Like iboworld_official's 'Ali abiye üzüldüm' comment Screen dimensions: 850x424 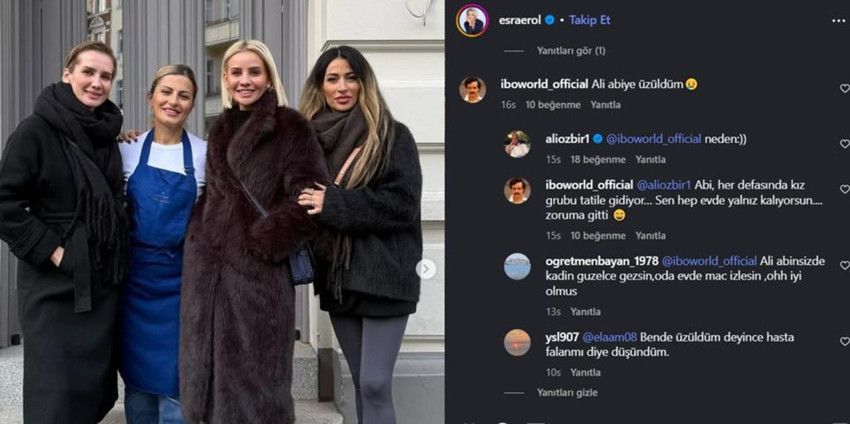845,88
